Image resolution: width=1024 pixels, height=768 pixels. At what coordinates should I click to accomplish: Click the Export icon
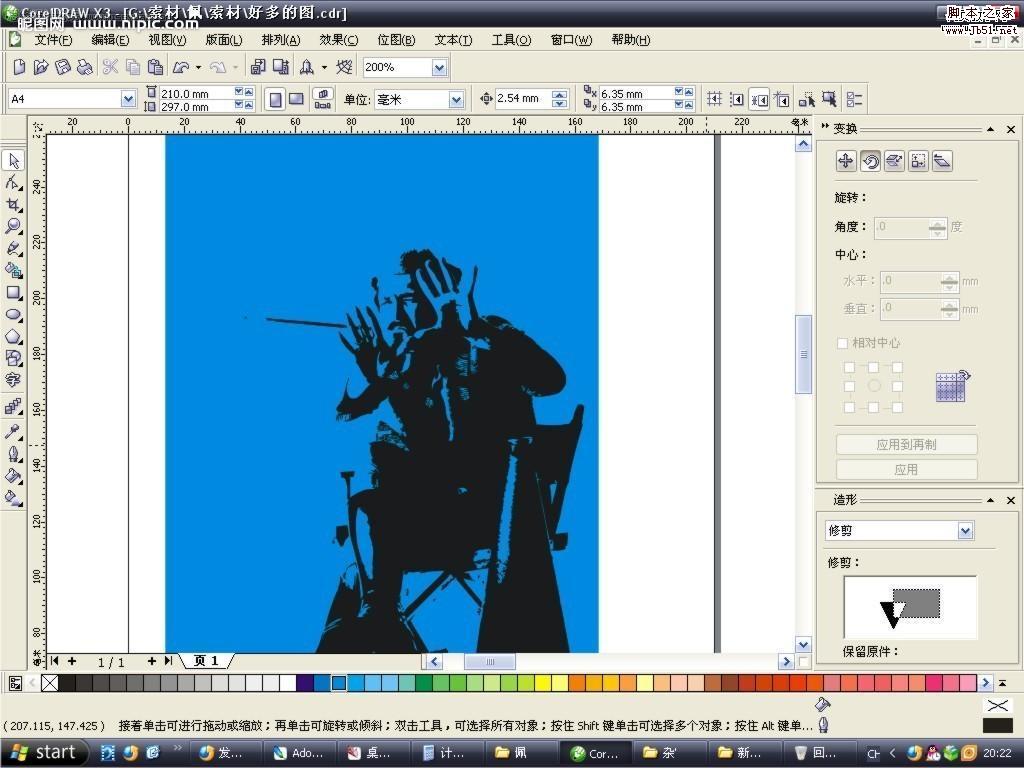point(281,67)
